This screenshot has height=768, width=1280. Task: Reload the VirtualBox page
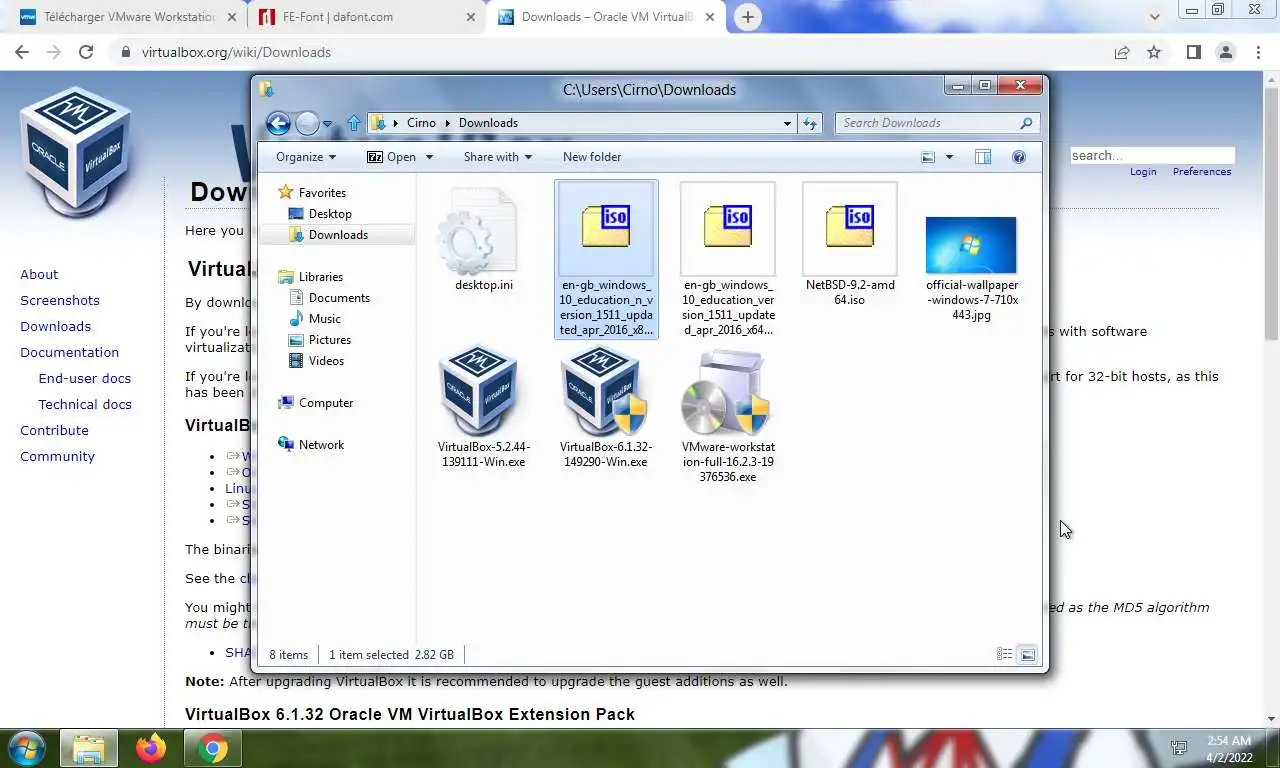coord(86,52)
